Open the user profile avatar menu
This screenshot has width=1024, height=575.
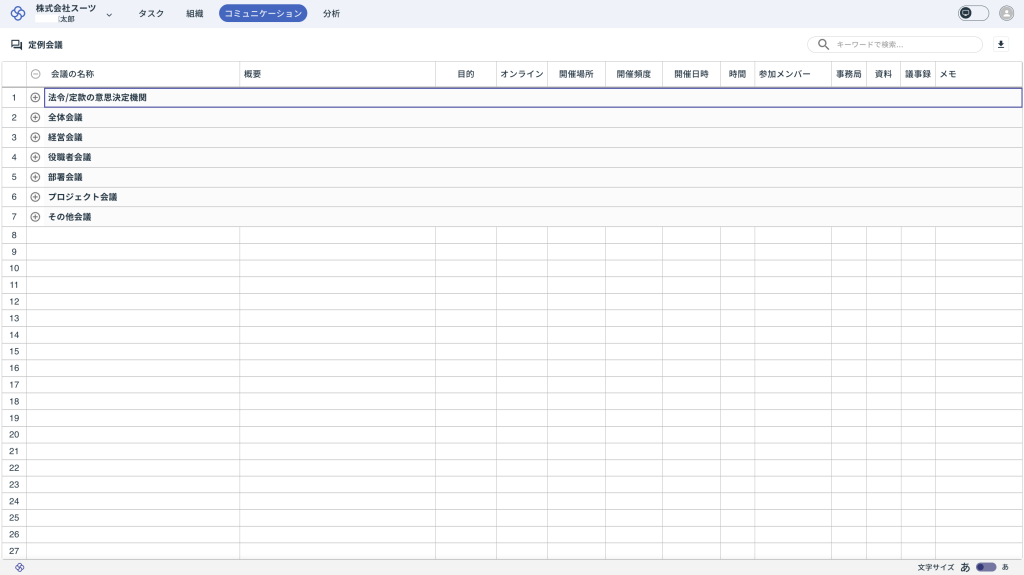coord(1006,13)
